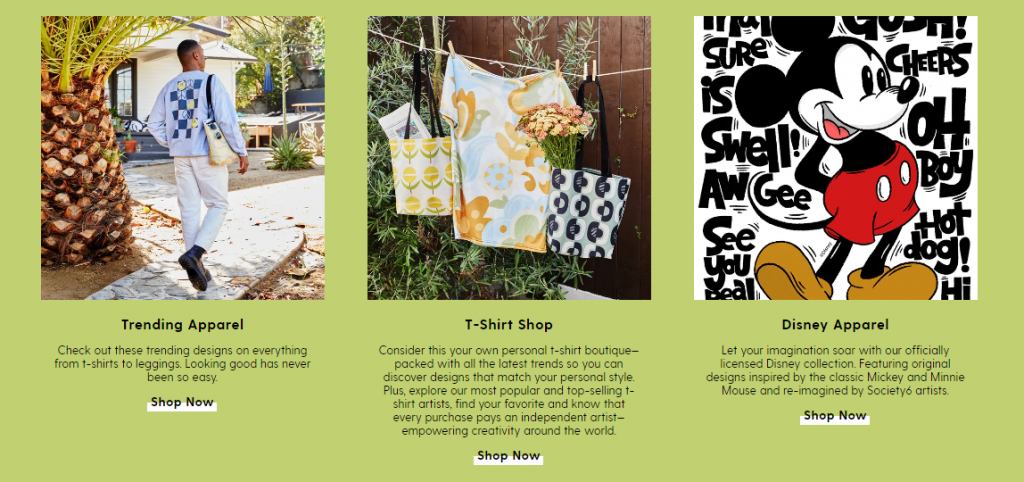Screen dimensions: 1024x482
Task: Click Shop Now under Disney Apparel
Action: coord(835,415)
